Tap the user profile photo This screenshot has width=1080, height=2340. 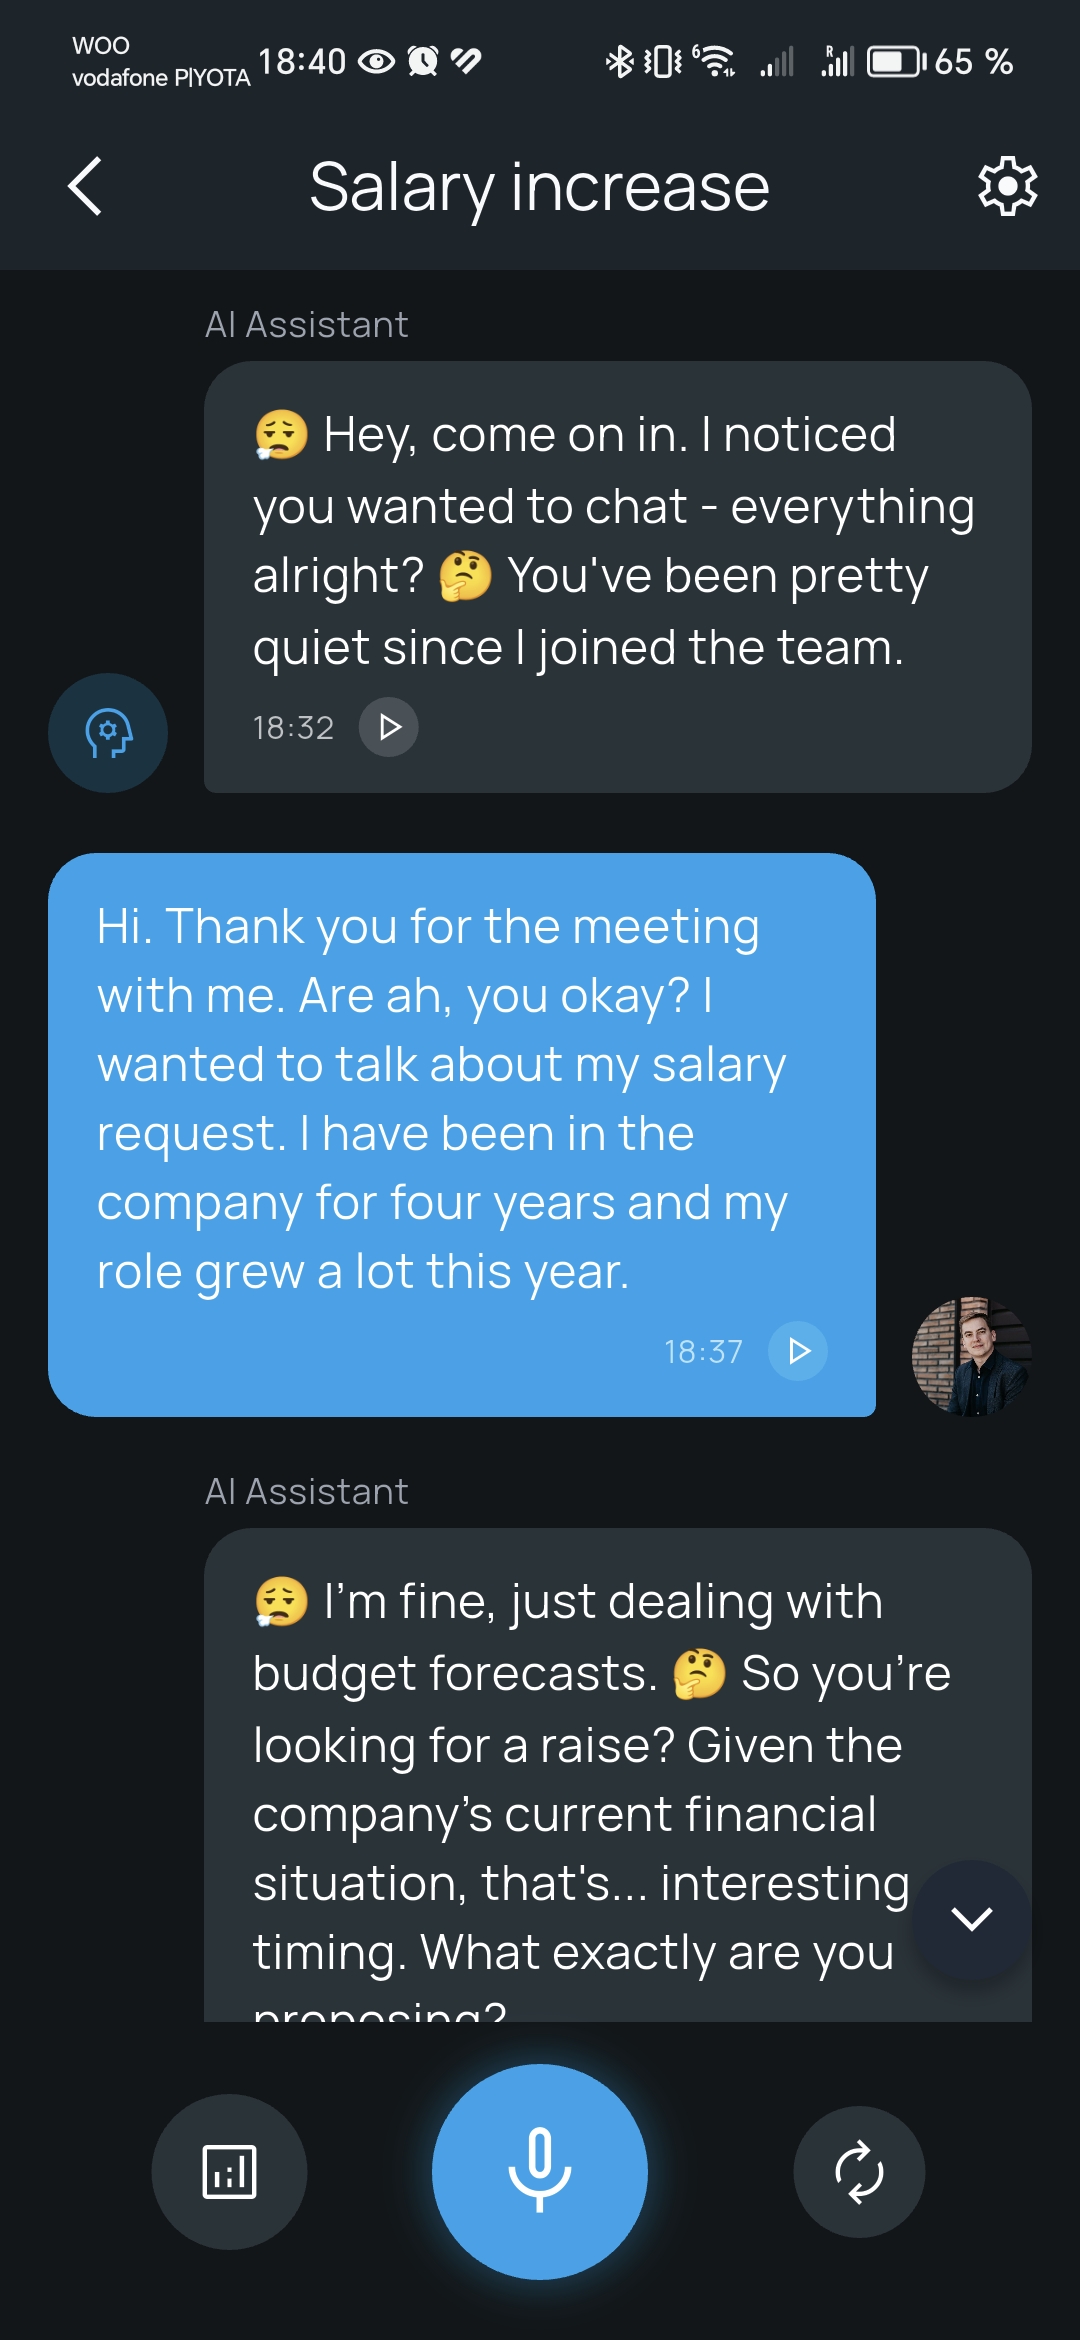coord(971,1356)
